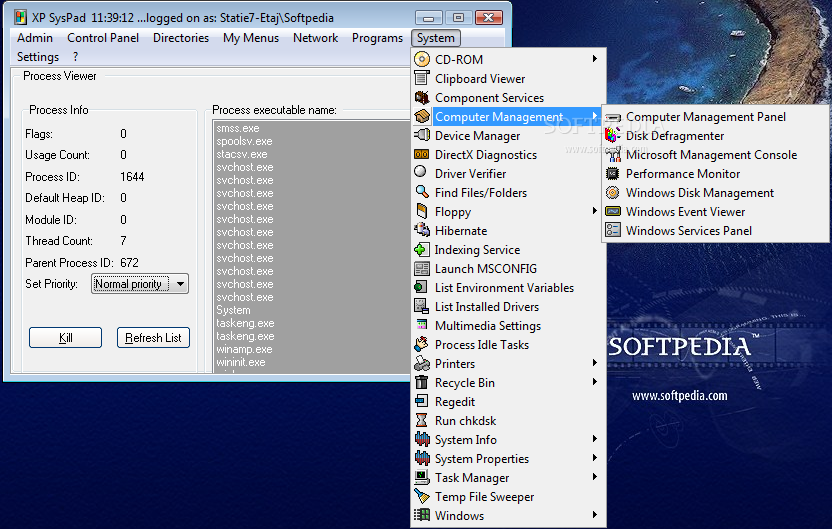Click the Process Idle Tasks icon
The image size is (832, 529).
click(x=422, y=344)
